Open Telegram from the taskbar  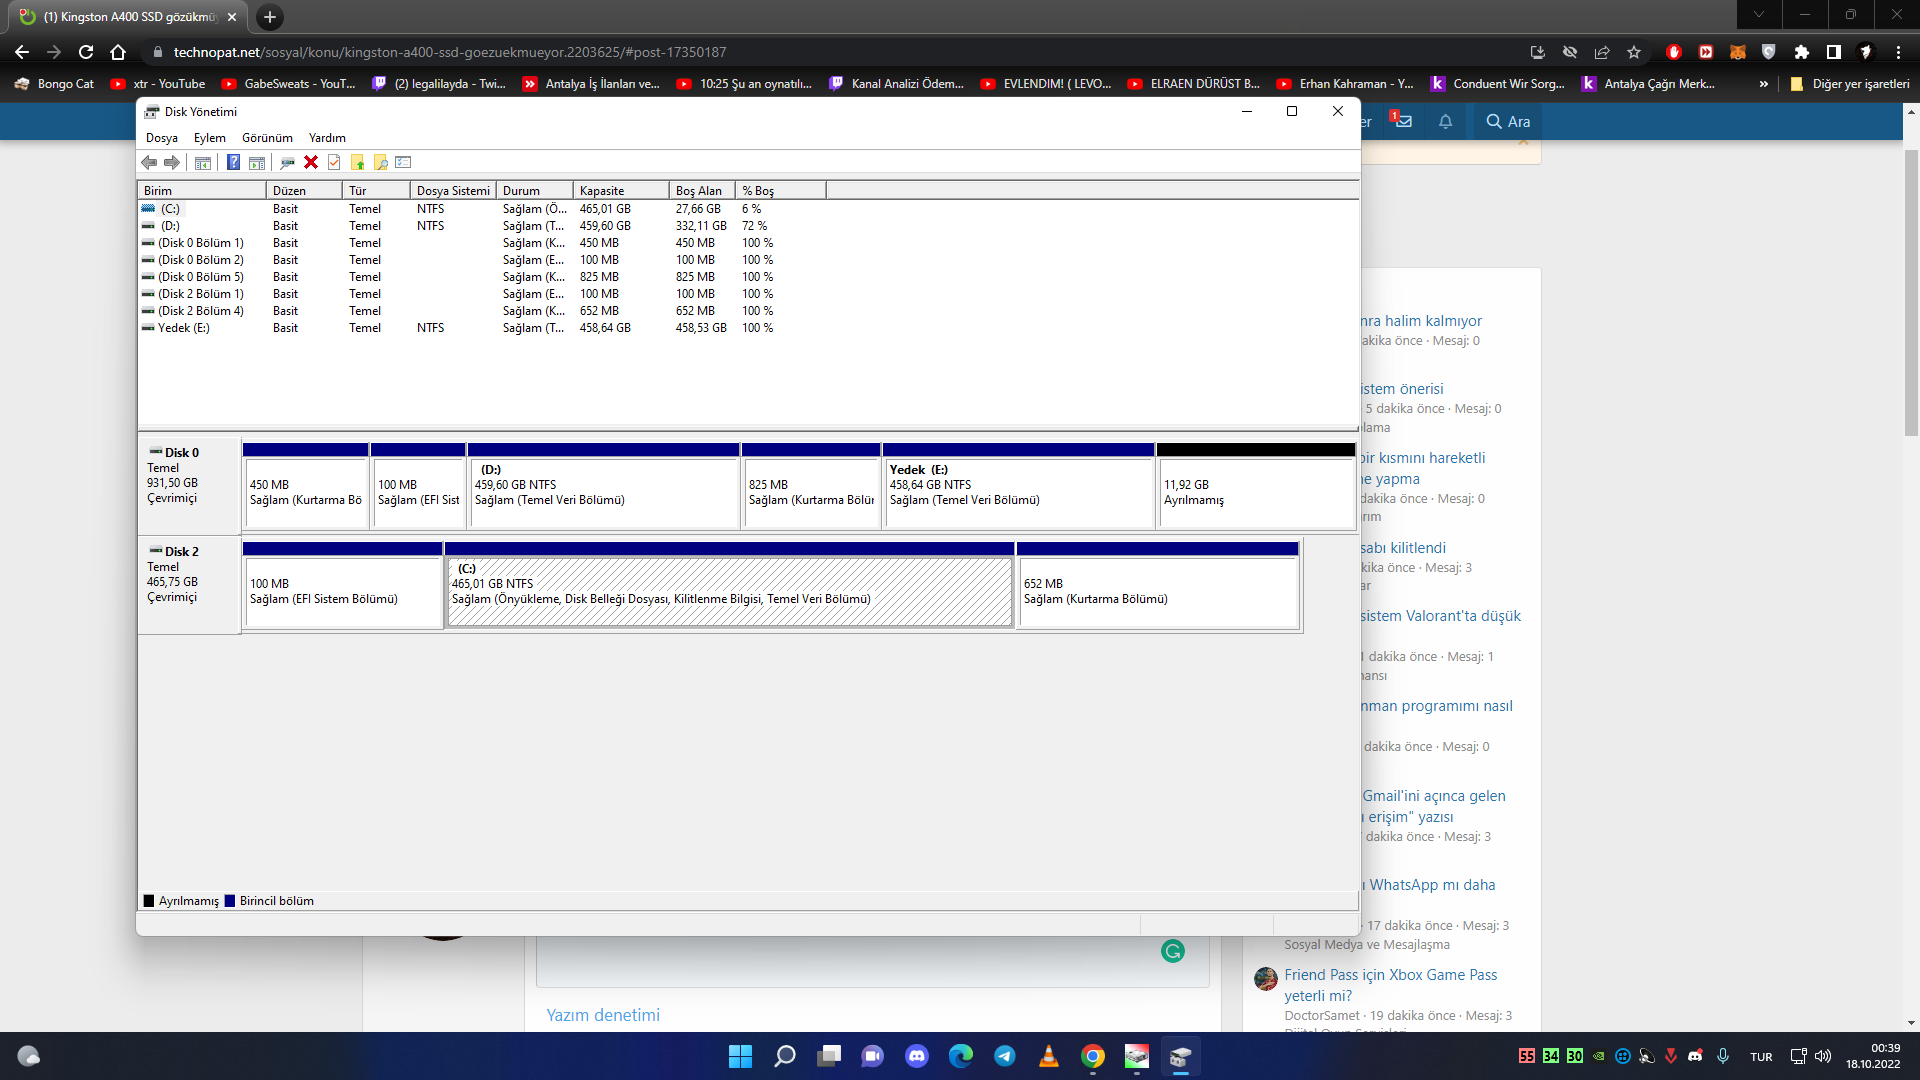(1004, 1056)
